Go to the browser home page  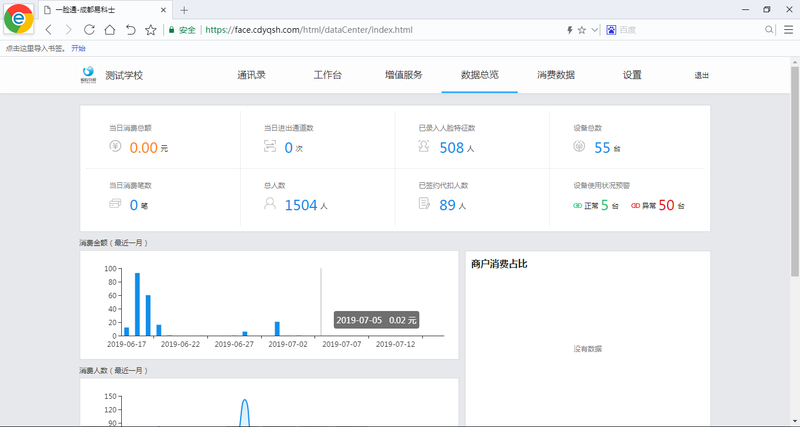110,30
